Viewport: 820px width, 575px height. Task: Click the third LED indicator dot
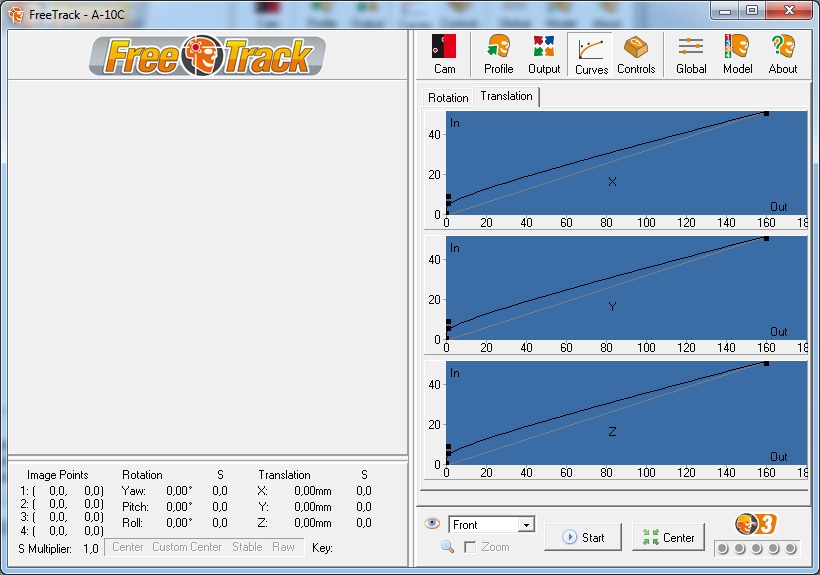tap(757, 548)
